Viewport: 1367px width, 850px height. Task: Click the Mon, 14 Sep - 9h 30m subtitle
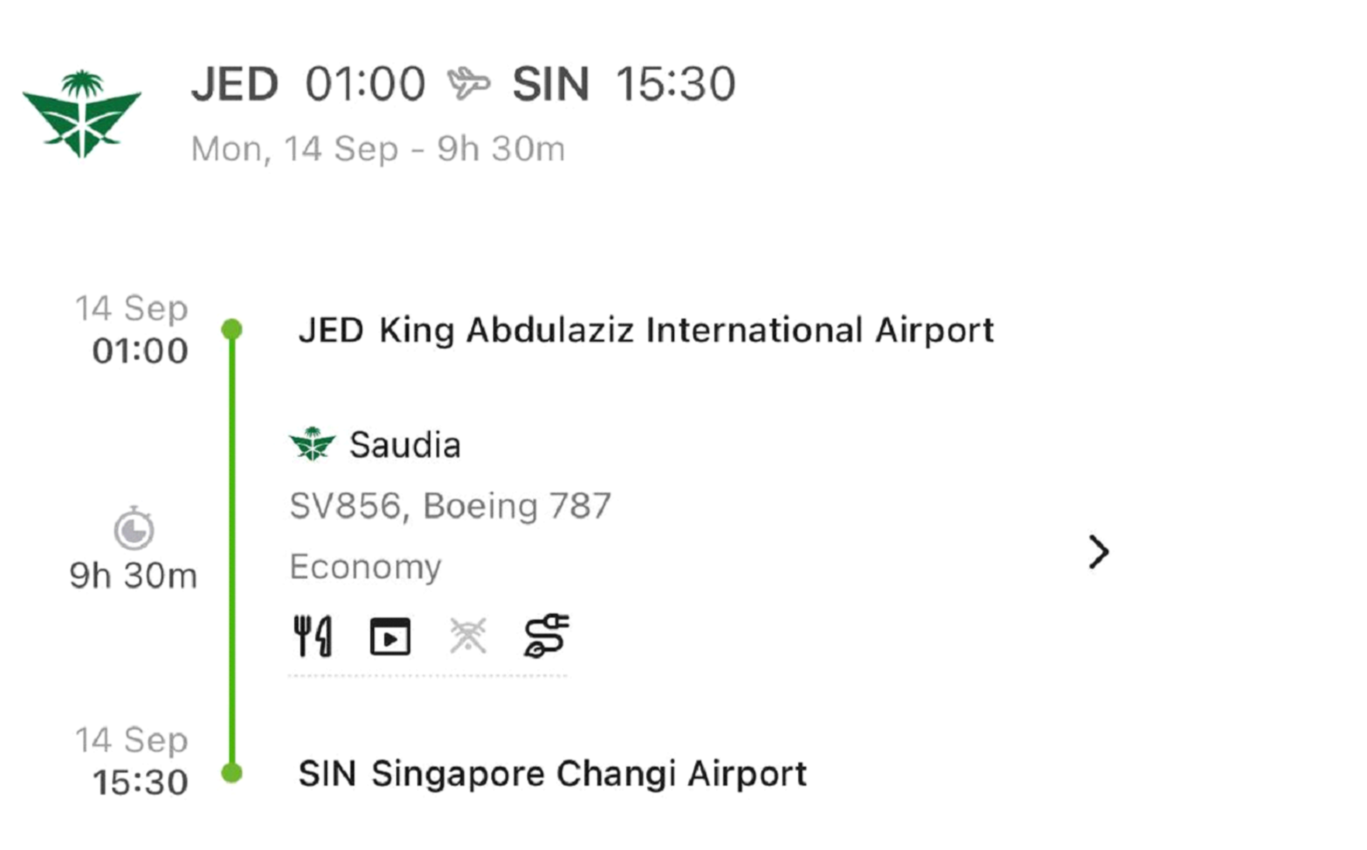coord(378,149)
